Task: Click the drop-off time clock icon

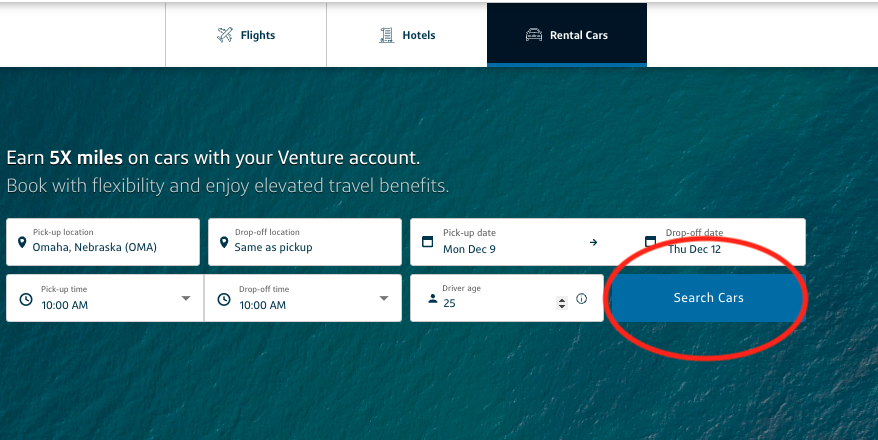Action: [x=224, y=299]
